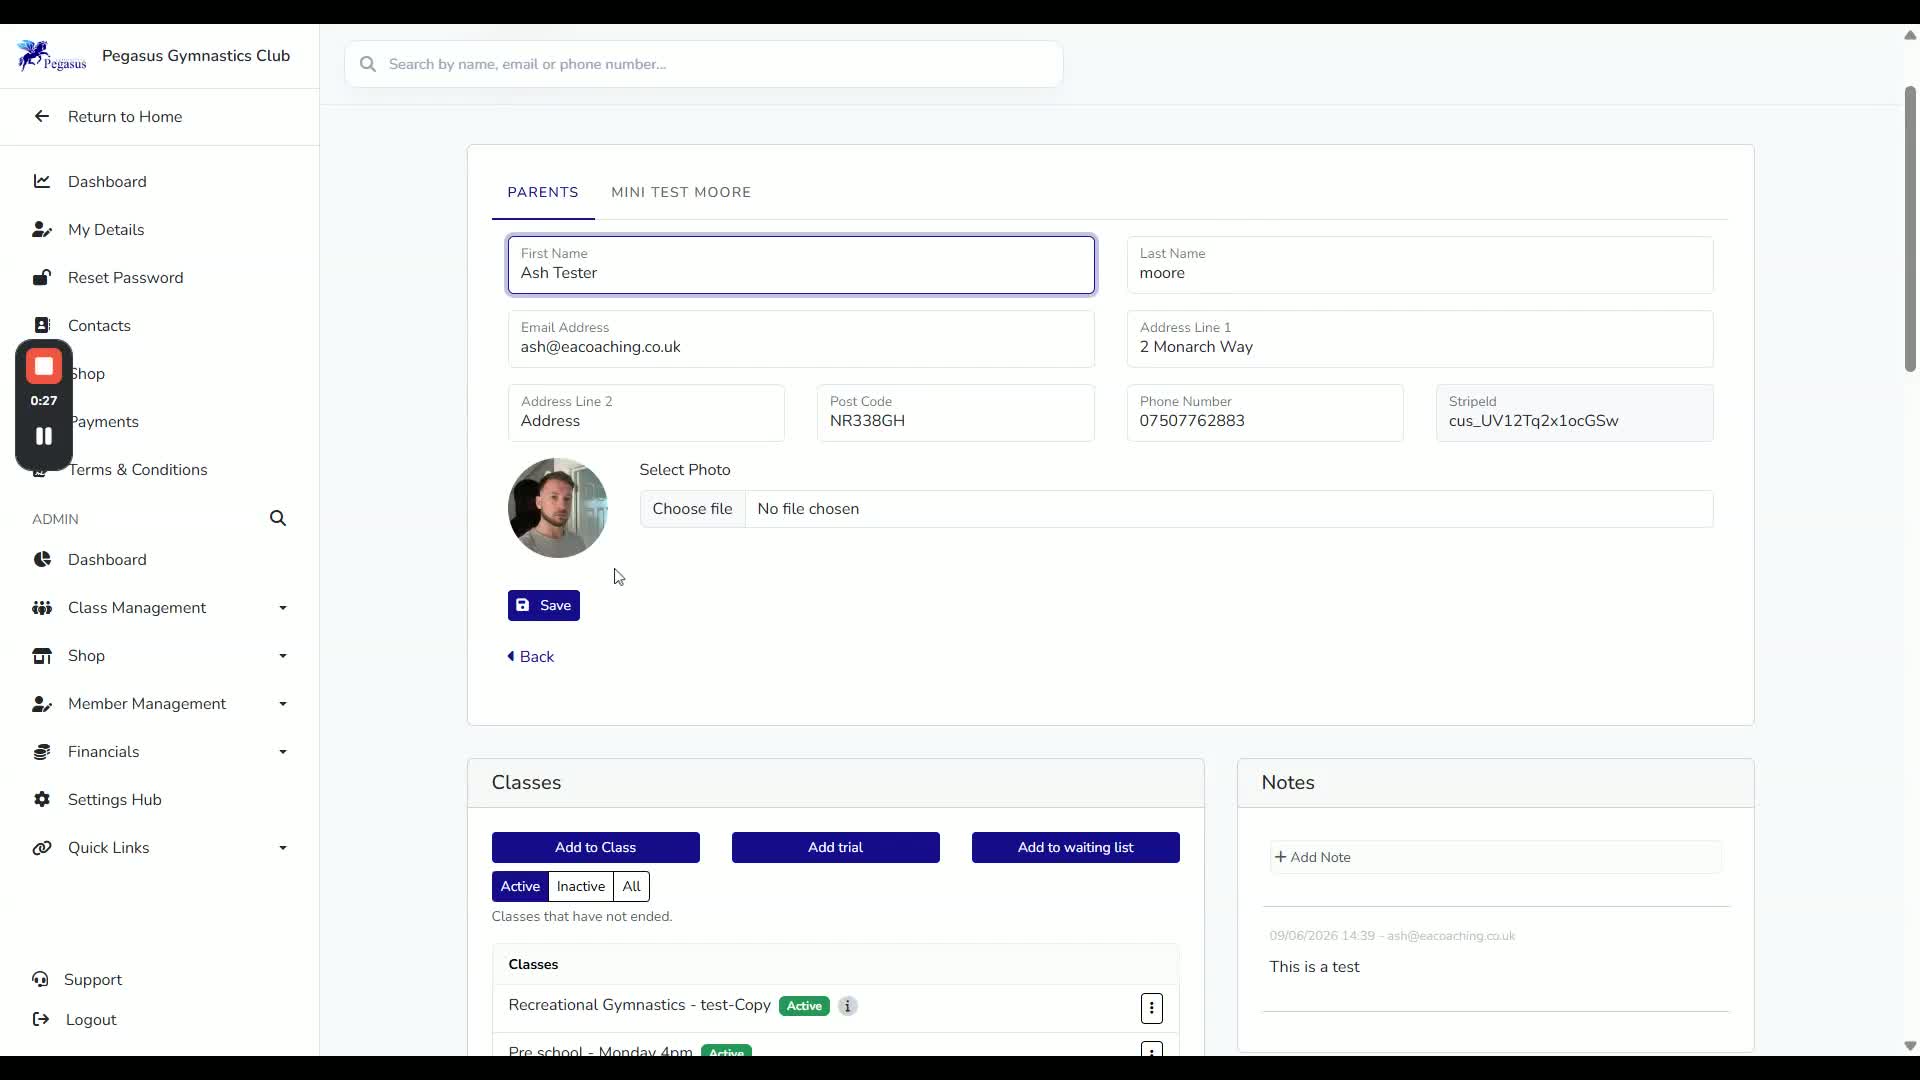Click the Settings Hub gear icon
1920x1080 pixels.
pos(42,799)
